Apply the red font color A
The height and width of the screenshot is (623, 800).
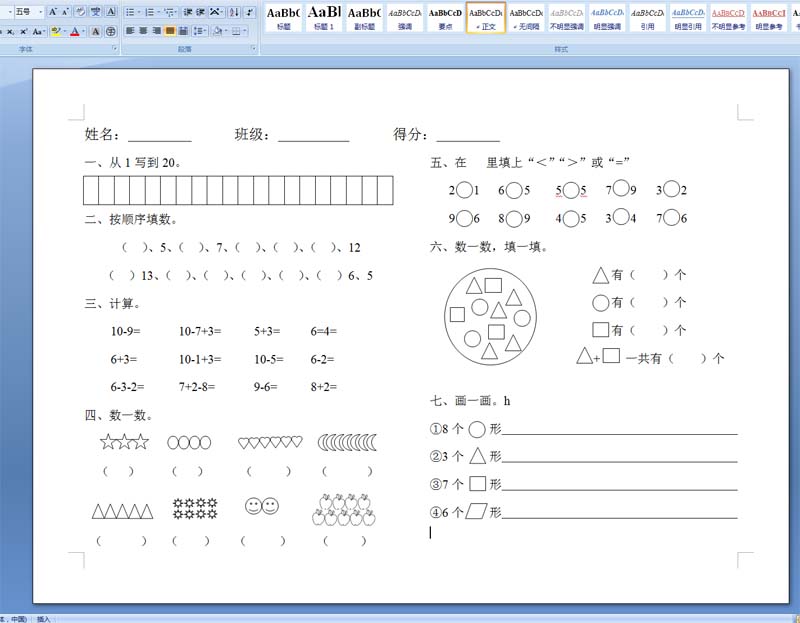75,32
